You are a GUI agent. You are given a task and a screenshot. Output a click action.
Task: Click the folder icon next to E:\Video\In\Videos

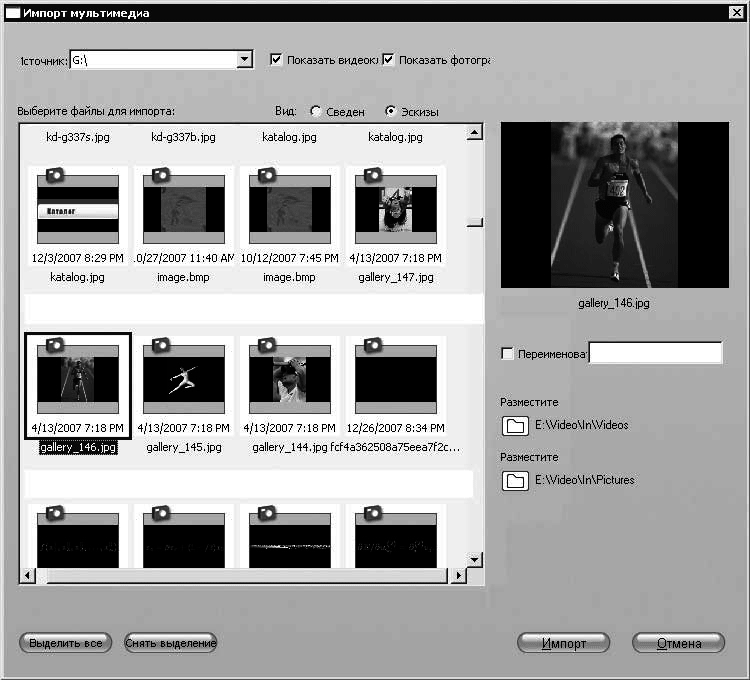click(x=515, y=426)
